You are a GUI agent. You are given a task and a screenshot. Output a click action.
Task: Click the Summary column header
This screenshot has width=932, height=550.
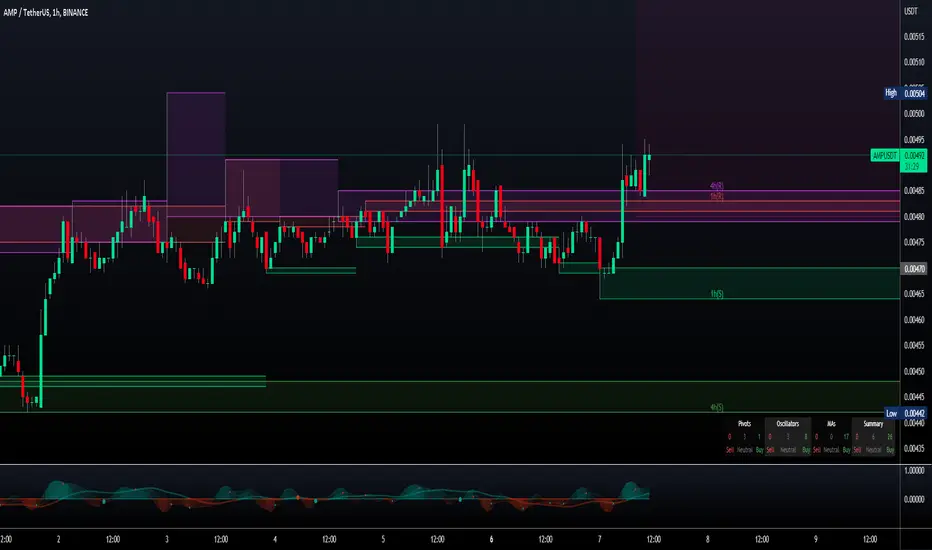(x=873, y=424)
